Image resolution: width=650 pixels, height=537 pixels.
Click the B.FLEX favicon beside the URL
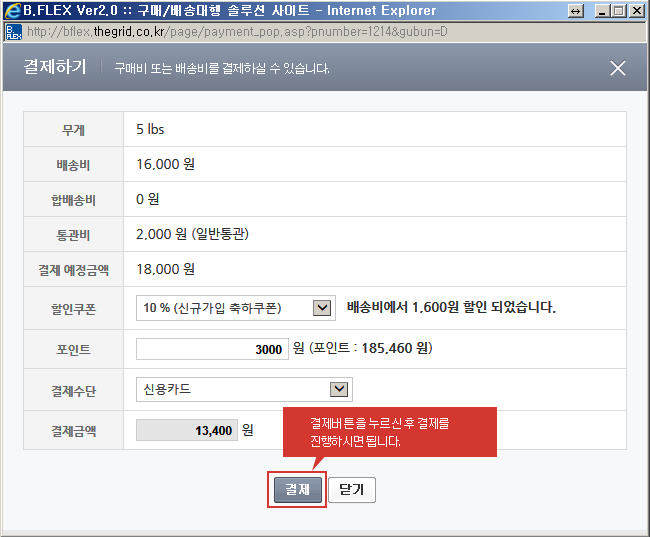pos(13,31)
